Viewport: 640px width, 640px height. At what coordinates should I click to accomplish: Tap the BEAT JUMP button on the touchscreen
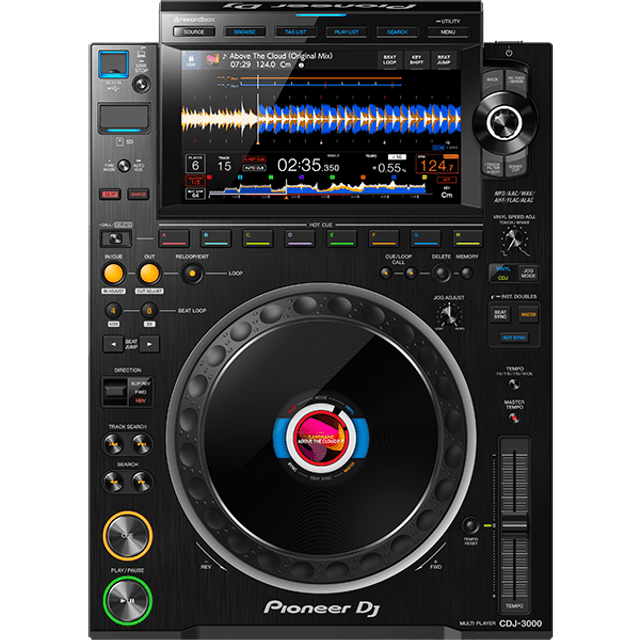(x=444, y=60)
